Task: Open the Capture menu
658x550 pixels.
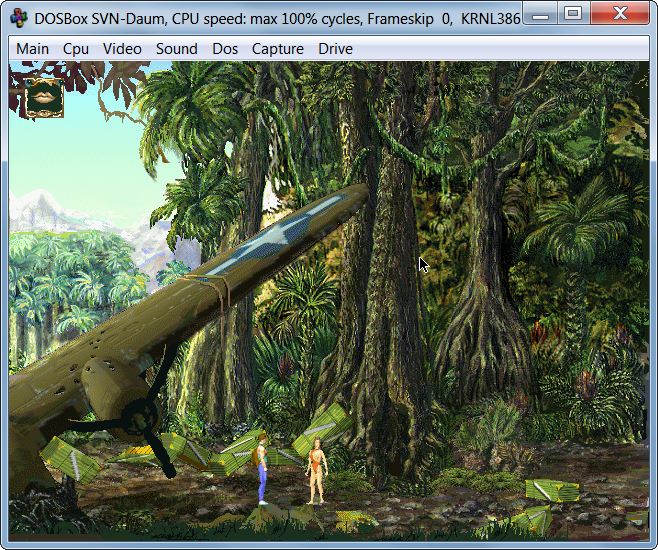Action: (x=278, y=49)
